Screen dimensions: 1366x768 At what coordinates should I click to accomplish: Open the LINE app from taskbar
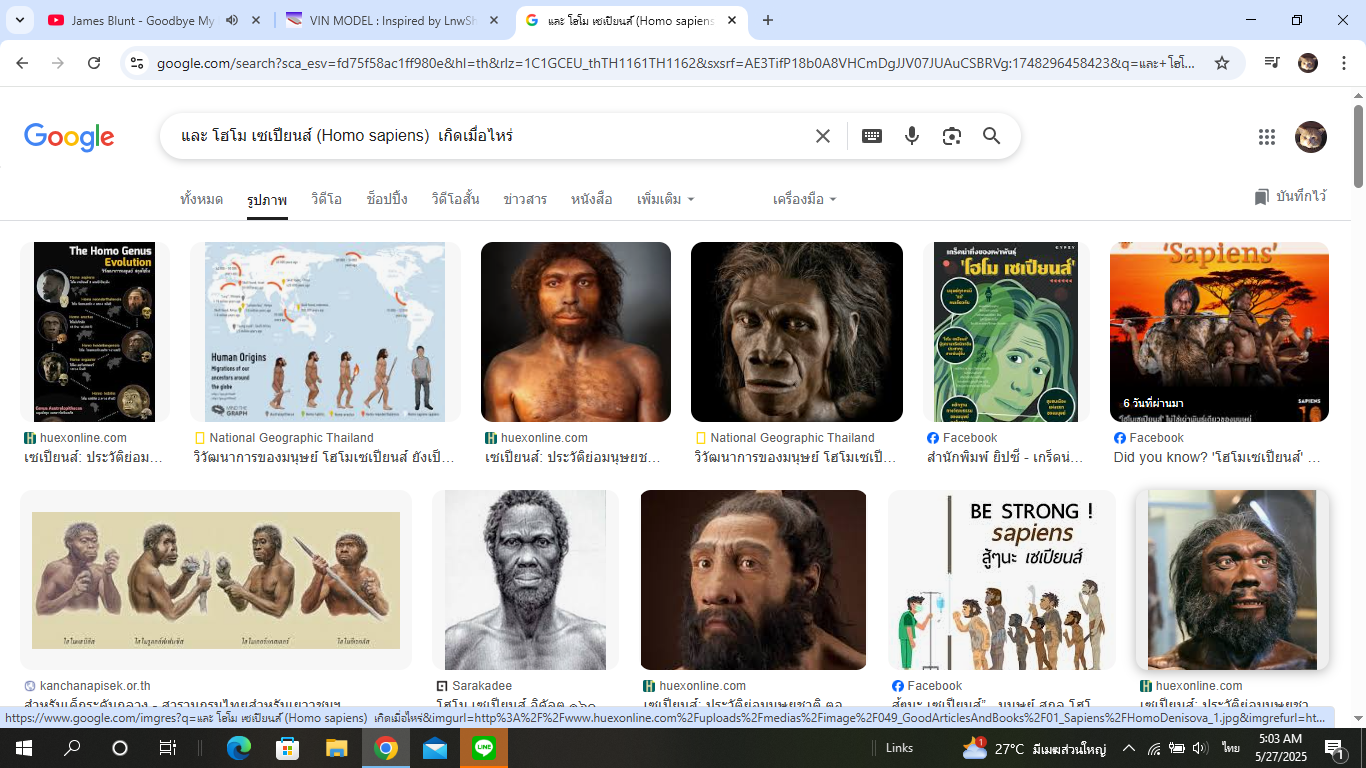click(x=484, y=748)
